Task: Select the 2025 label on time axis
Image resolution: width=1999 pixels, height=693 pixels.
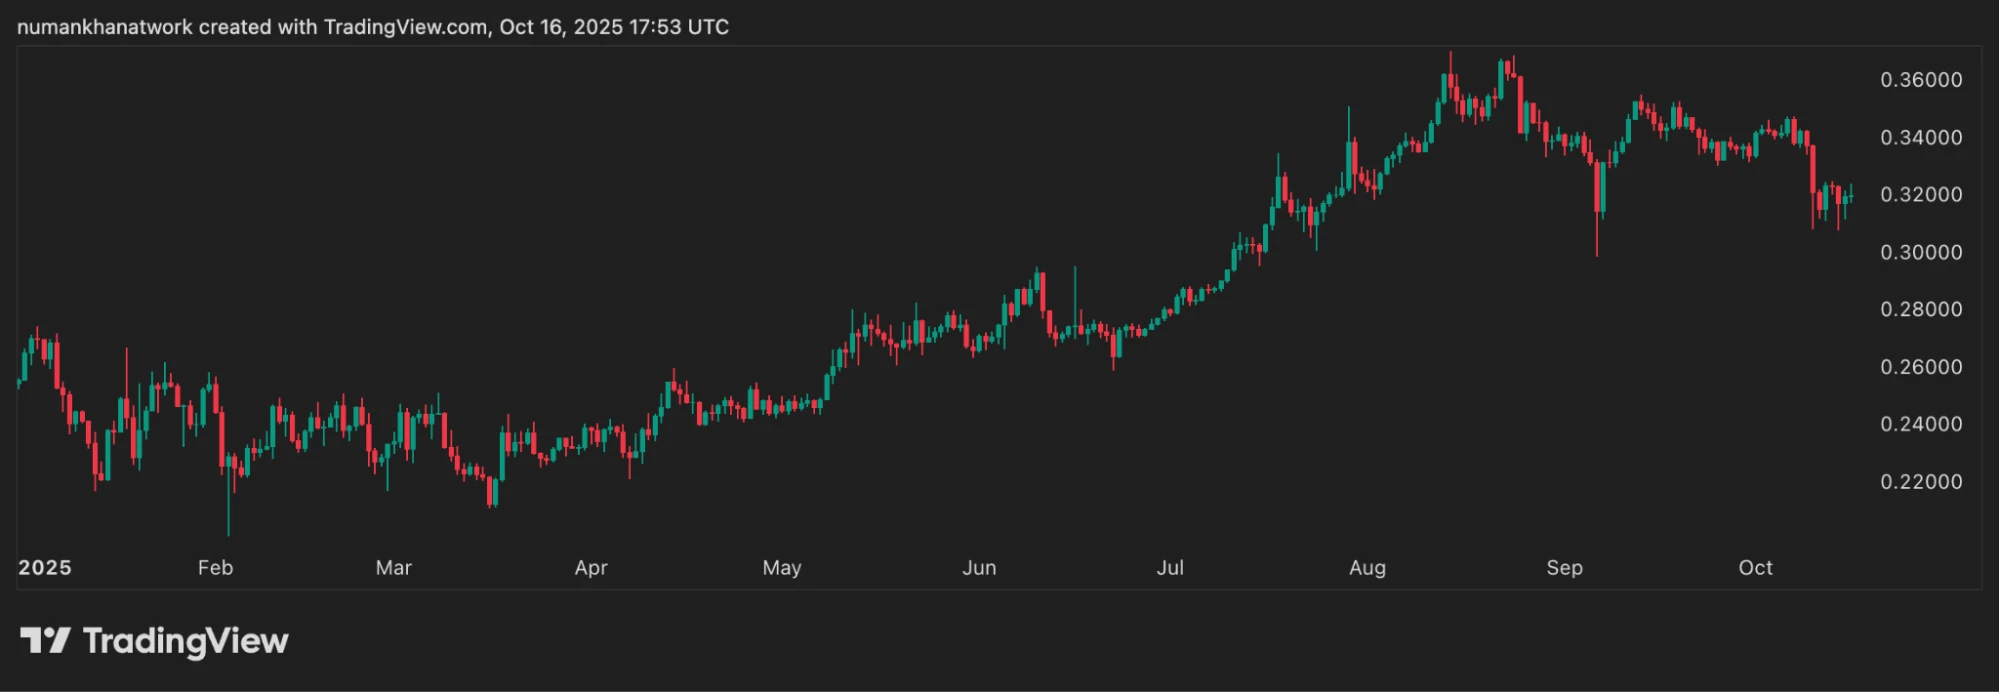Action: [45, 567]
